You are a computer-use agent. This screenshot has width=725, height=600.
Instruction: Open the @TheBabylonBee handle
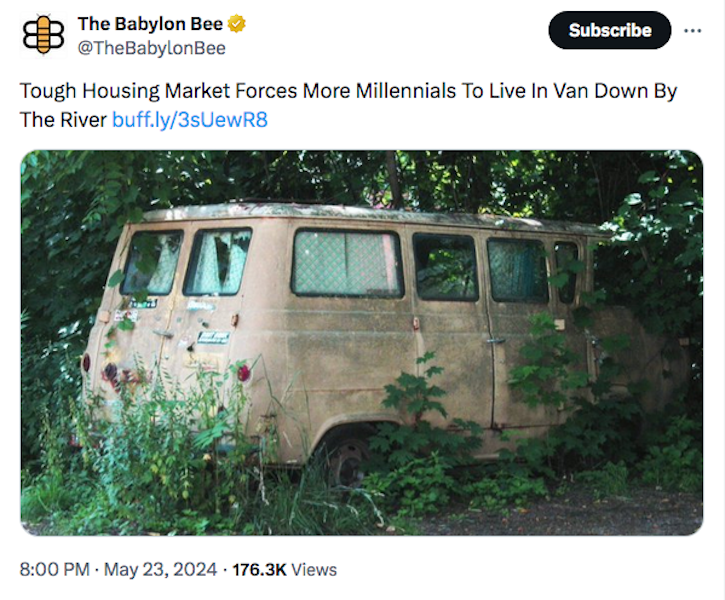click(x=151, y=48)
